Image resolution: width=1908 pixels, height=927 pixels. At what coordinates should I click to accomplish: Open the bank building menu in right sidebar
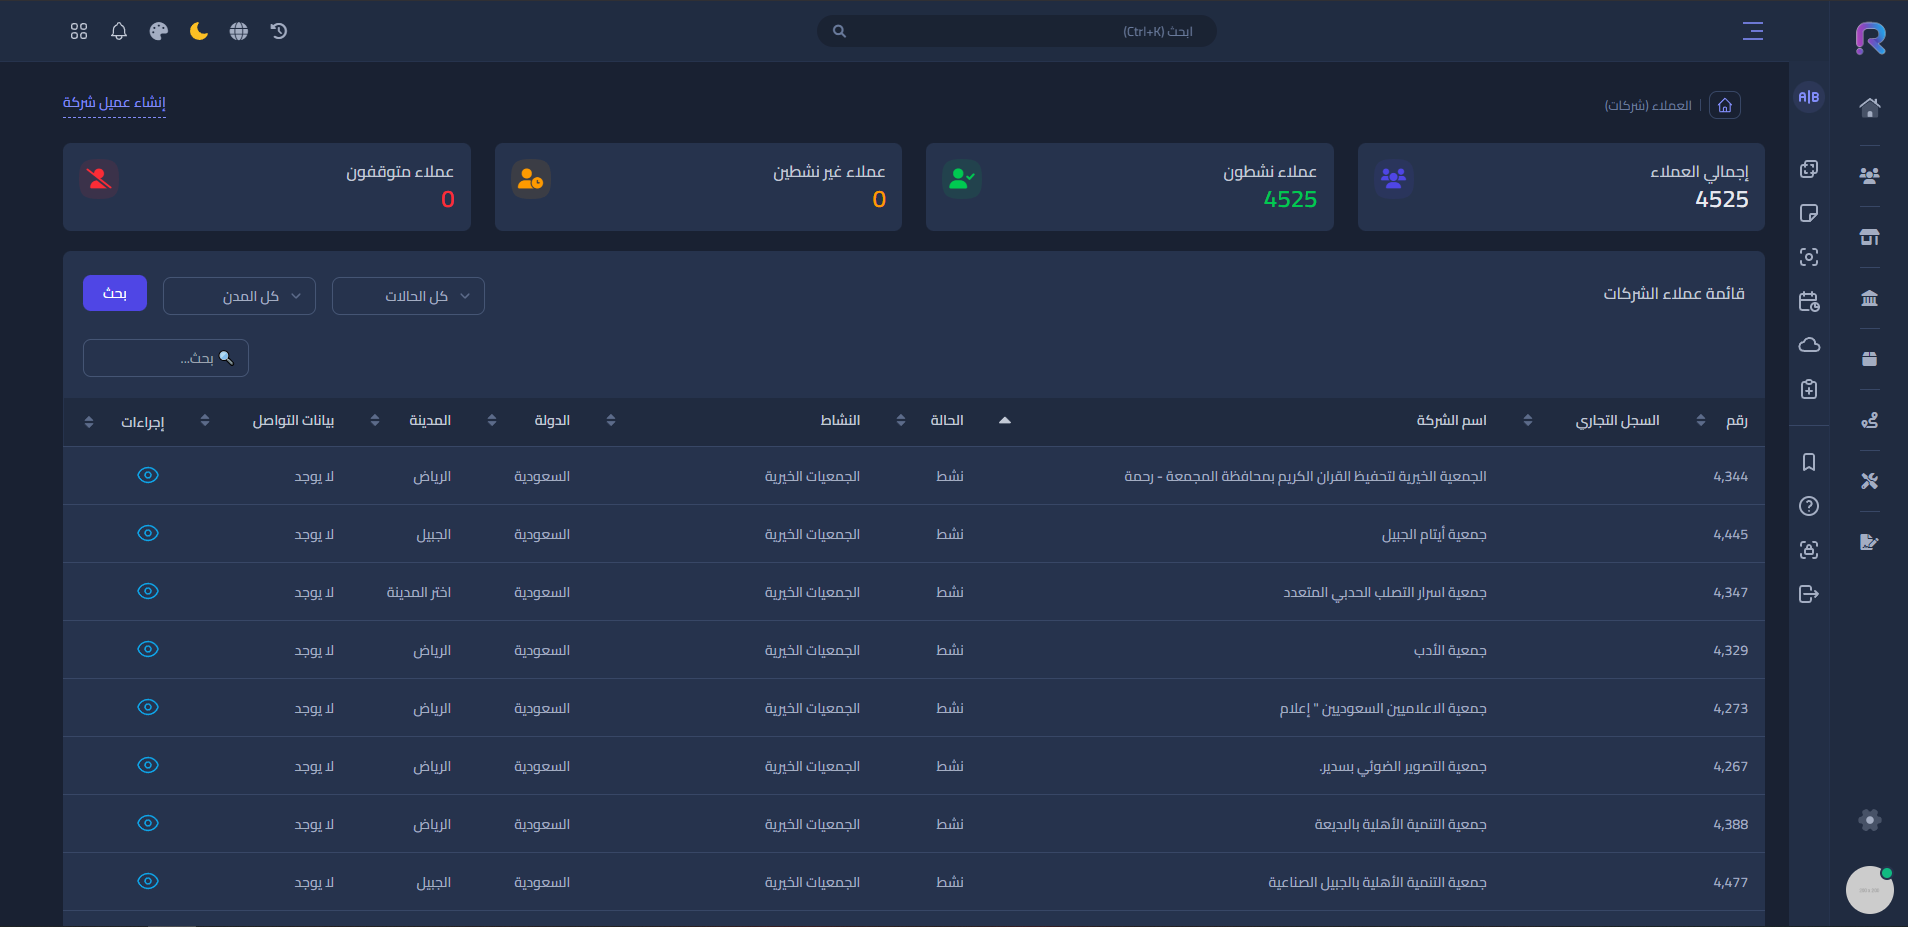pos(1869,298)
